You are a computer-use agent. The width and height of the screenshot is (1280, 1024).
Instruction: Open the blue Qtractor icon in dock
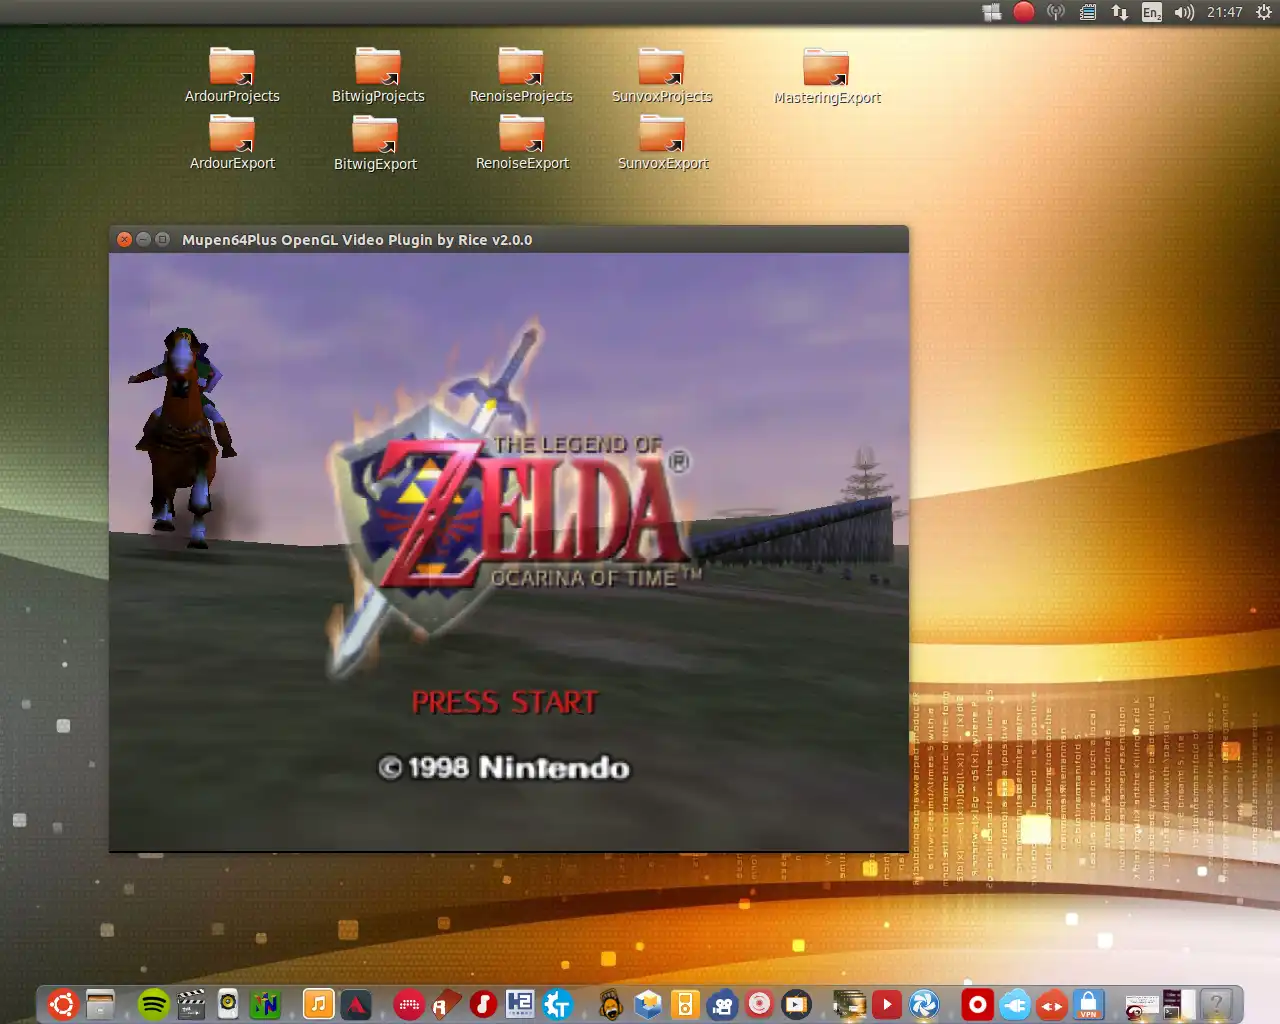click(557, 1004)
